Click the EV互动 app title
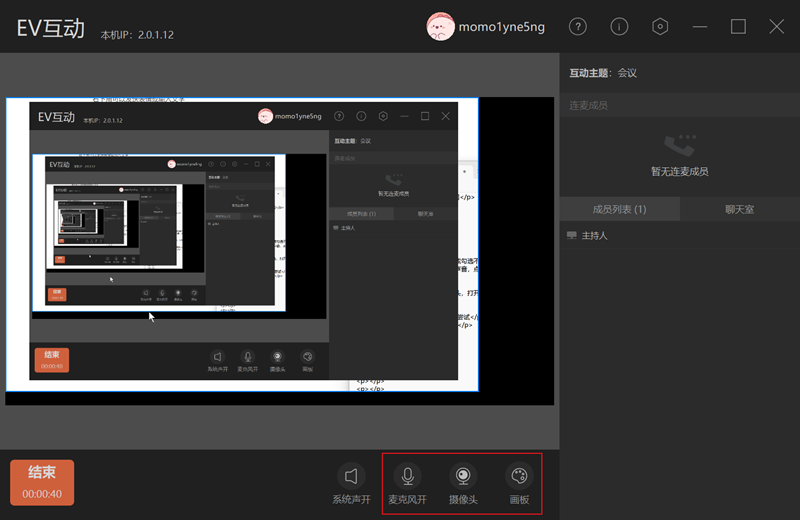Image resolution: width=800 pixels, height=520 pixels. coord(51,28)
